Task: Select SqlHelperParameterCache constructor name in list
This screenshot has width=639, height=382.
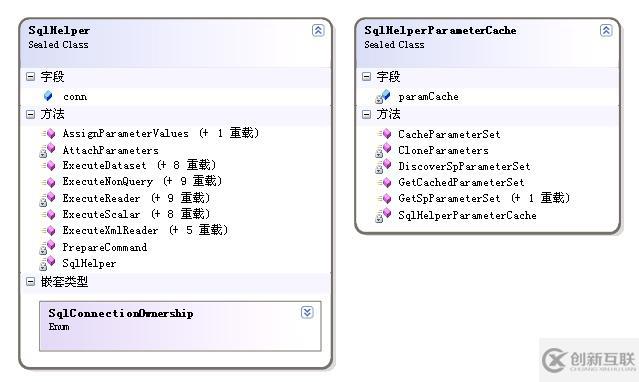Action: 467,215
